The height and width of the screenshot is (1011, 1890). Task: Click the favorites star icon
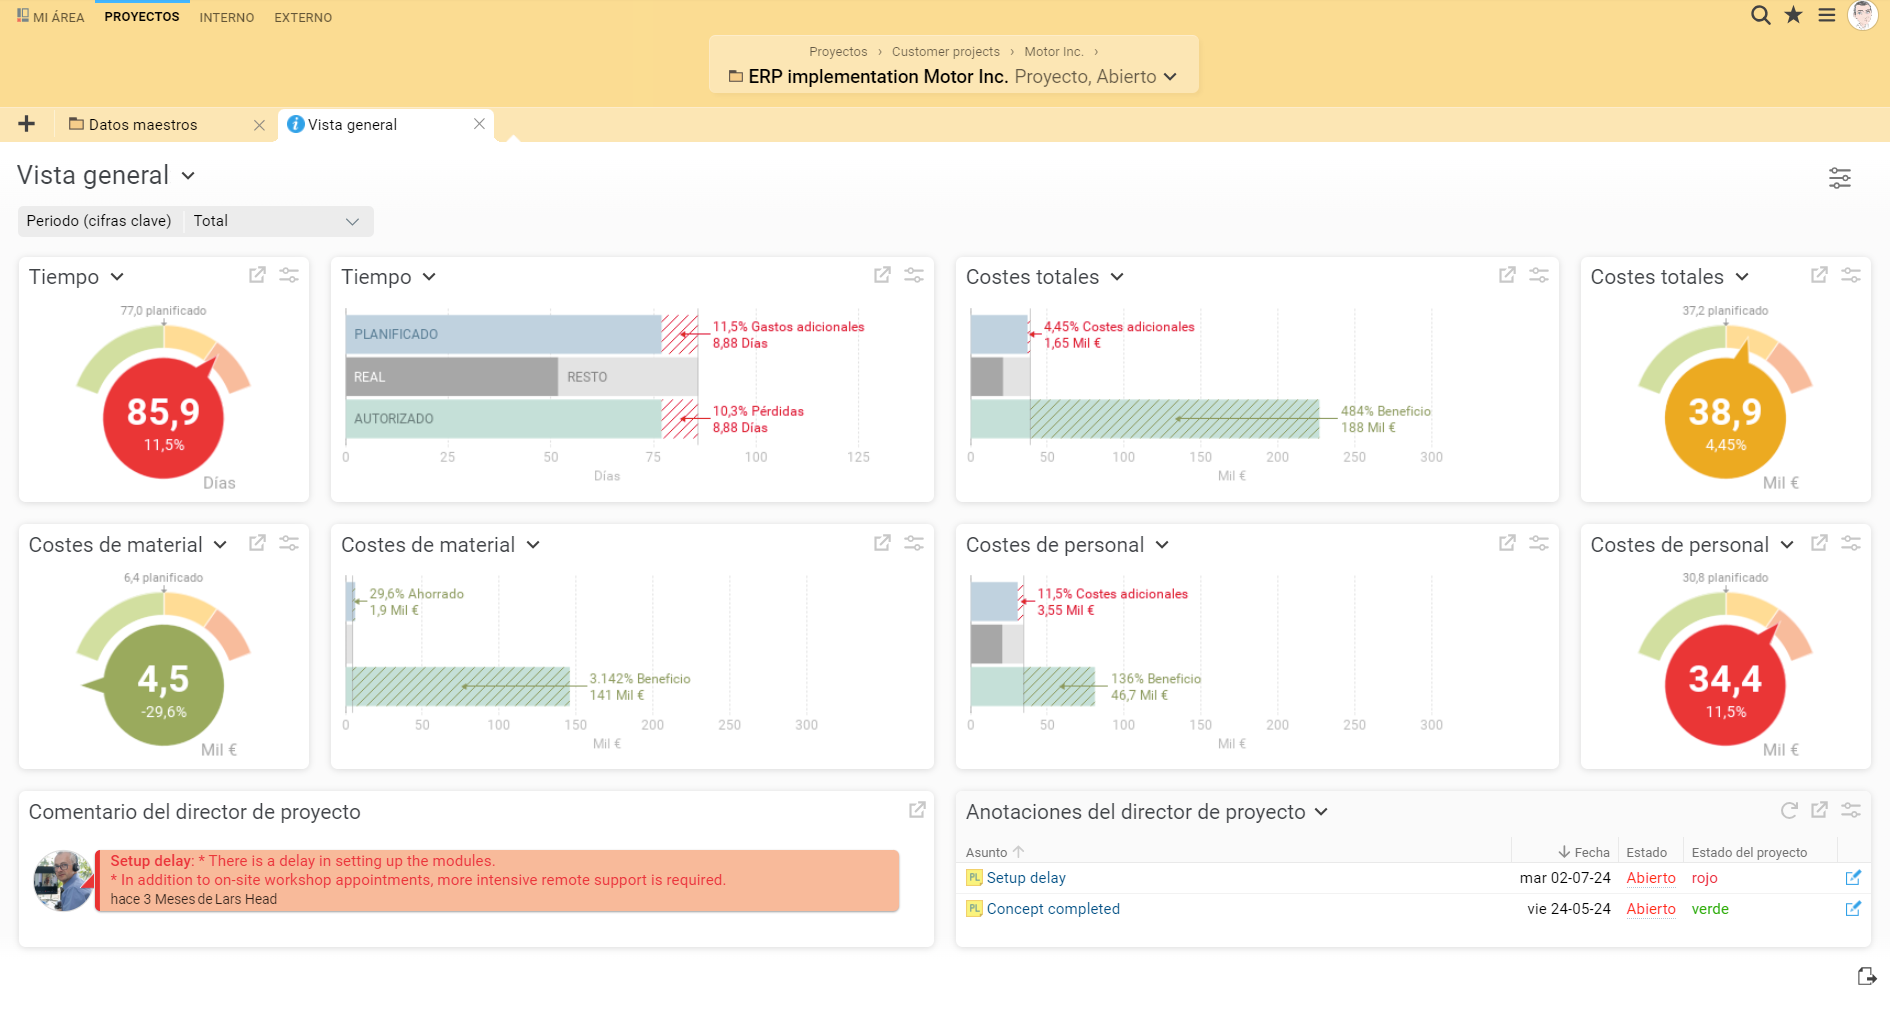(x=1794, y=15)
